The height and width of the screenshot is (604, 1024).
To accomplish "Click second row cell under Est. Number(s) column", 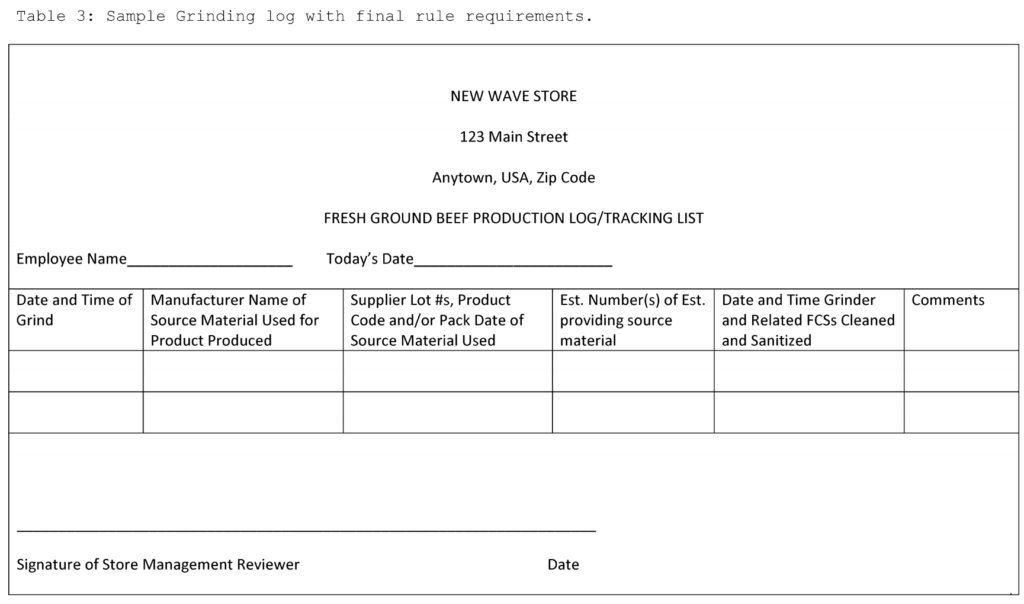I will tap(633, 412).
